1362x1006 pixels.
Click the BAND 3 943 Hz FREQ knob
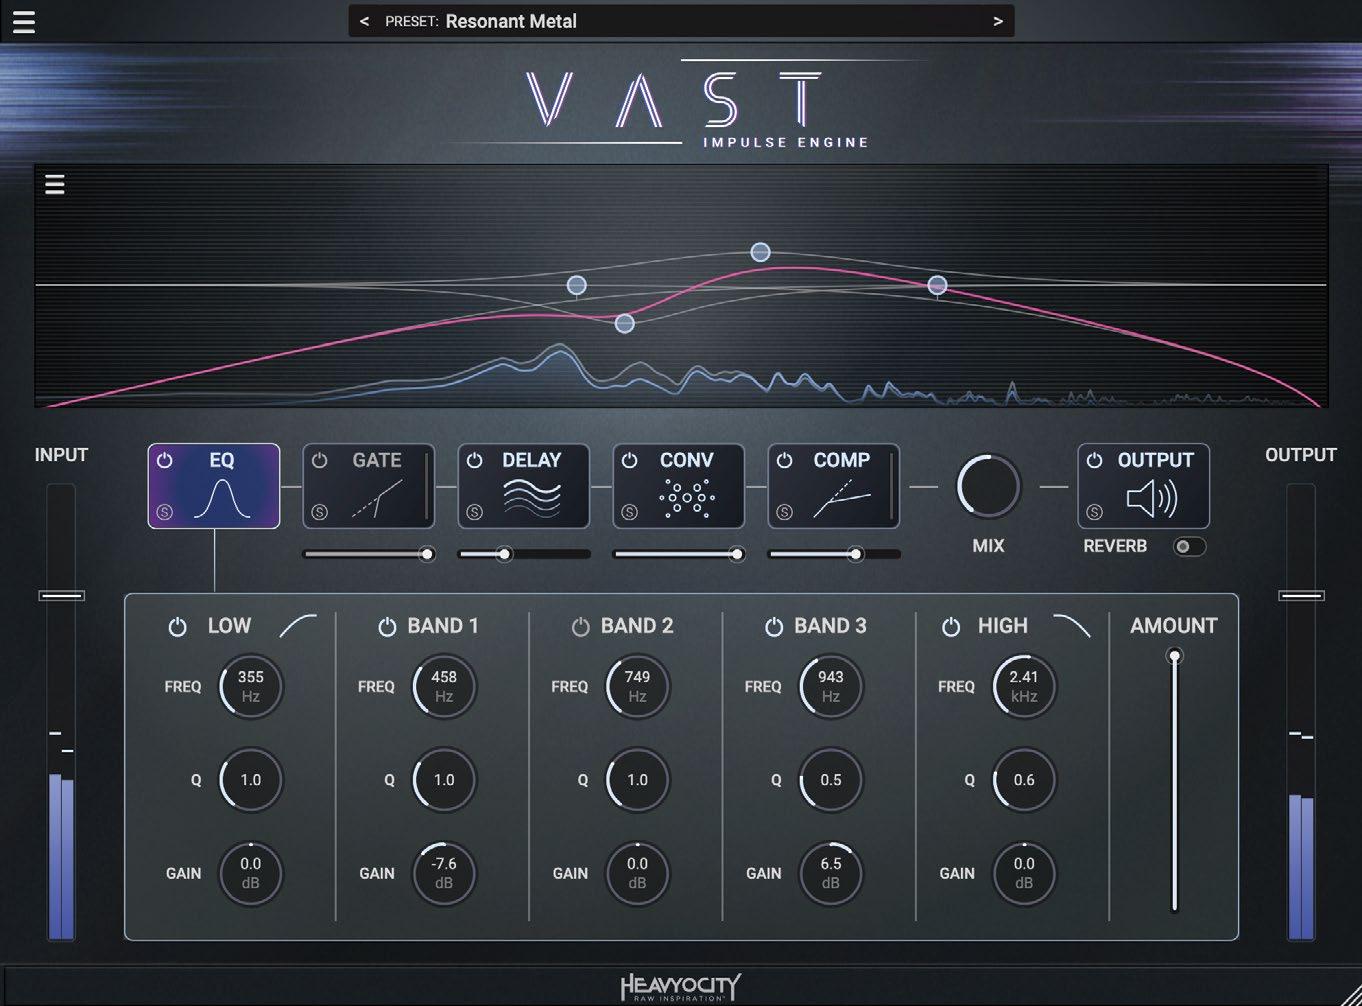click(831, 687)
